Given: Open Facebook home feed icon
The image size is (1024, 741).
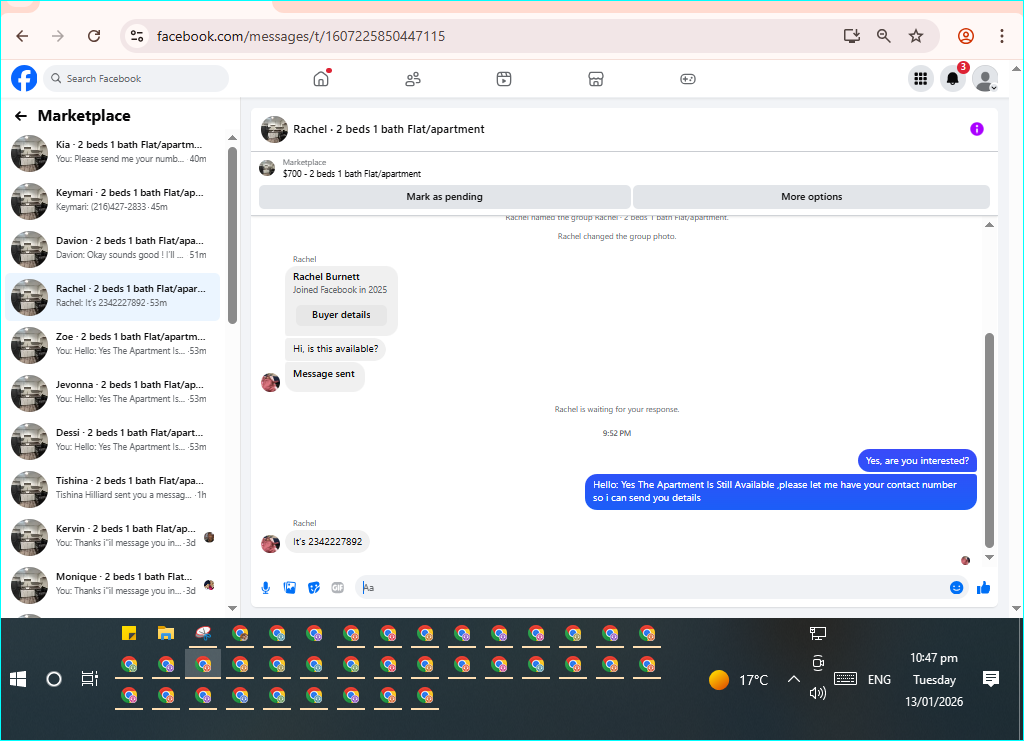Looking at the screenshot, I should pos(321,79).
